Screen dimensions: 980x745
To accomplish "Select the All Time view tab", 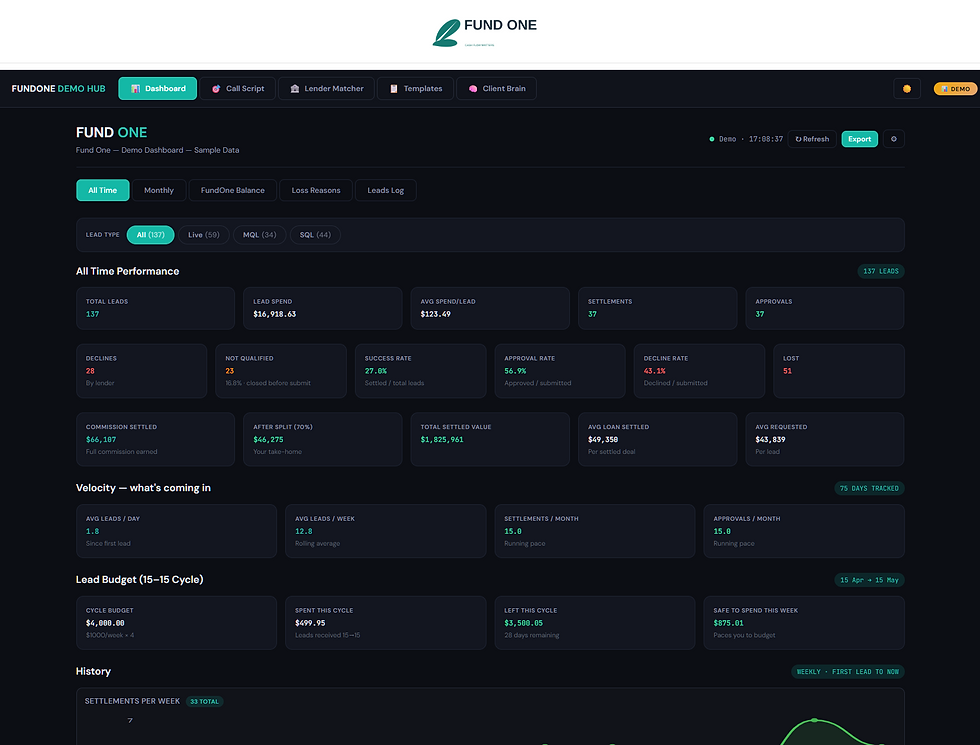I will (x=102, y=190).
